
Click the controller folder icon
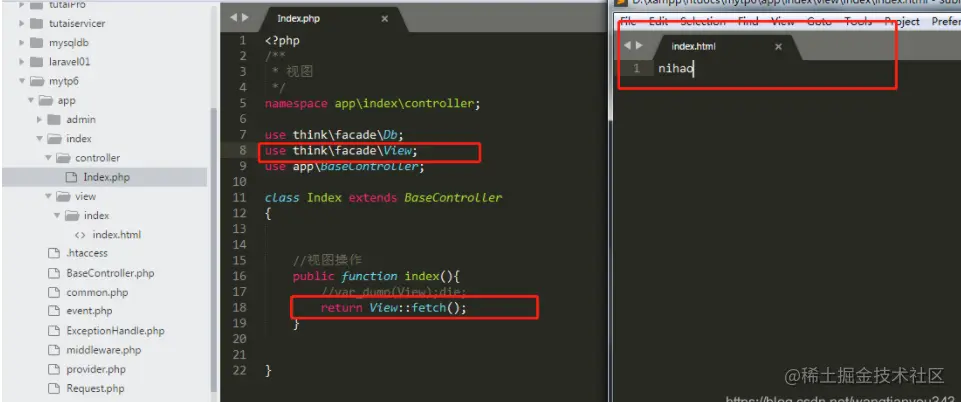click(x=63, y=157)
